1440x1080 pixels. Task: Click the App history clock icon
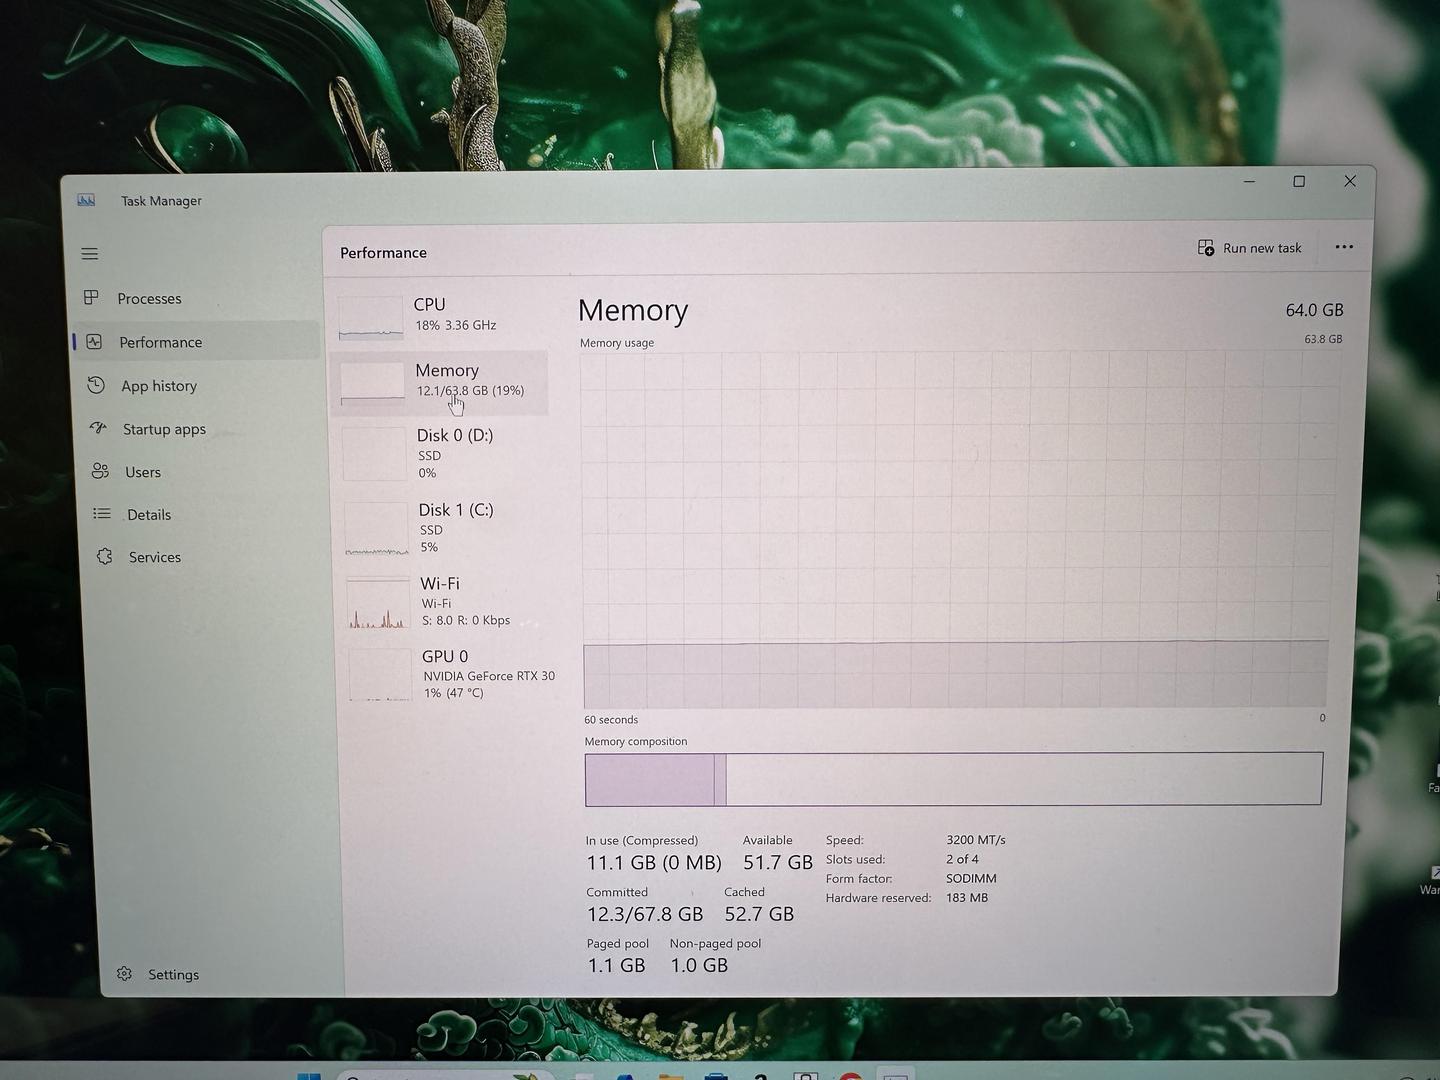point(96,385)
